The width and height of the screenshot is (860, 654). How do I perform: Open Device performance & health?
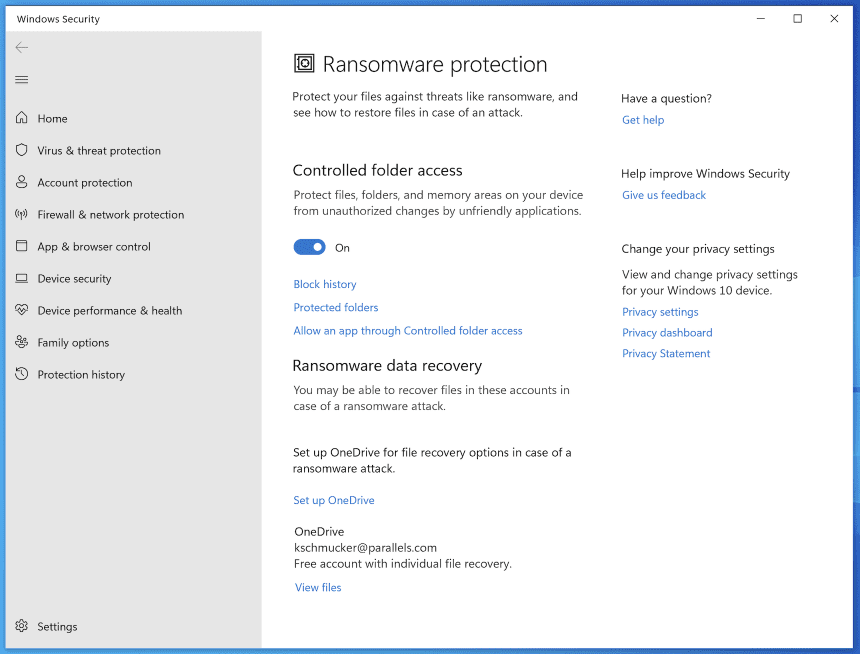110,311
